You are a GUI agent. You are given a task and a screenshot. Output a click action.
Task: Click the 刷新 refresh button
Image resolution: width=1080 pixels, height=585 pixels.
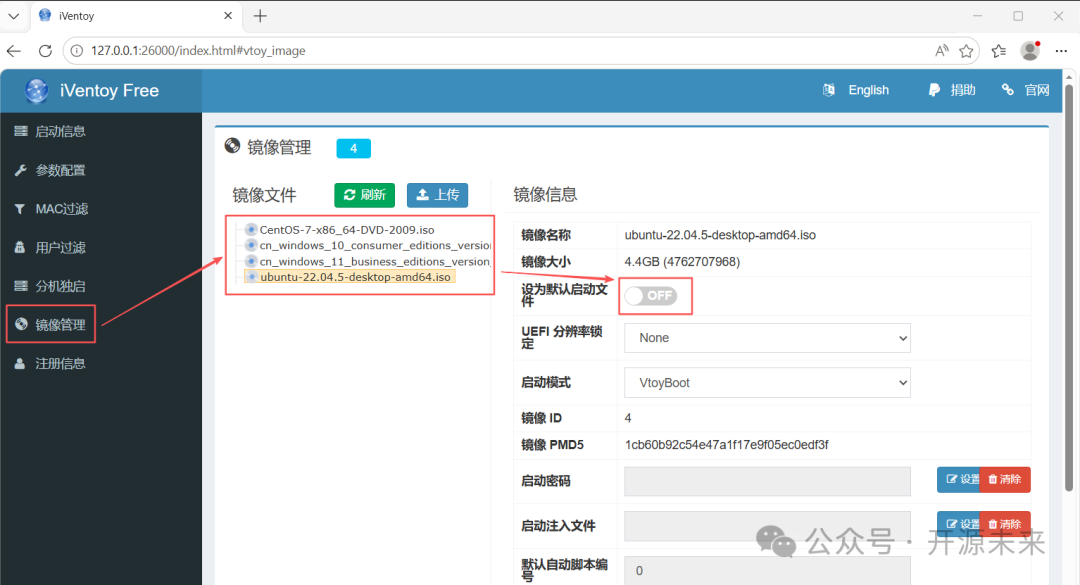click(x=364, y=195)
